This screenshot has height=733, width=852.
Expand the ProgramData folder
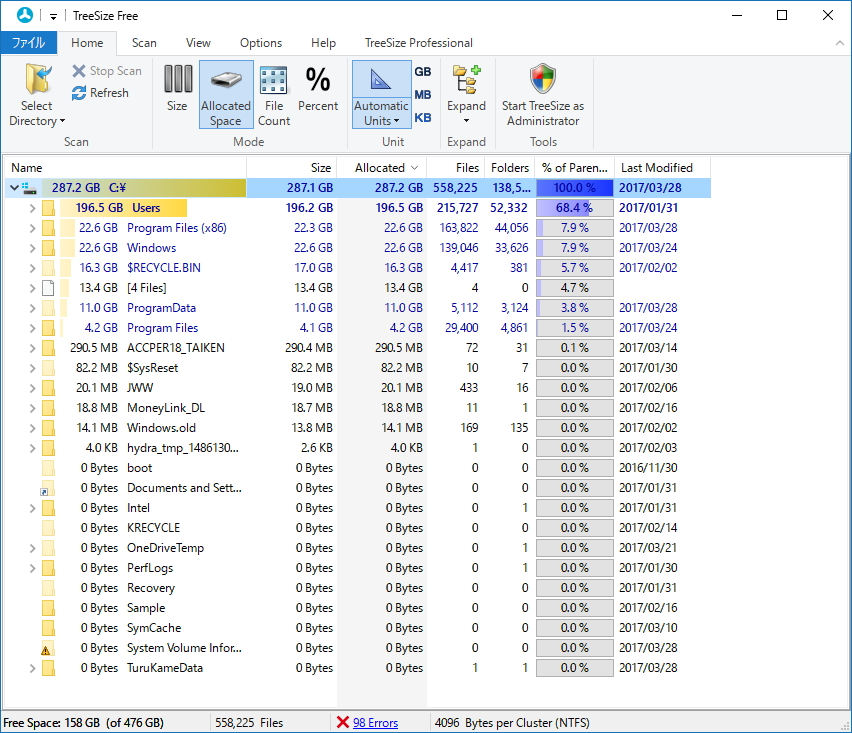33,309
